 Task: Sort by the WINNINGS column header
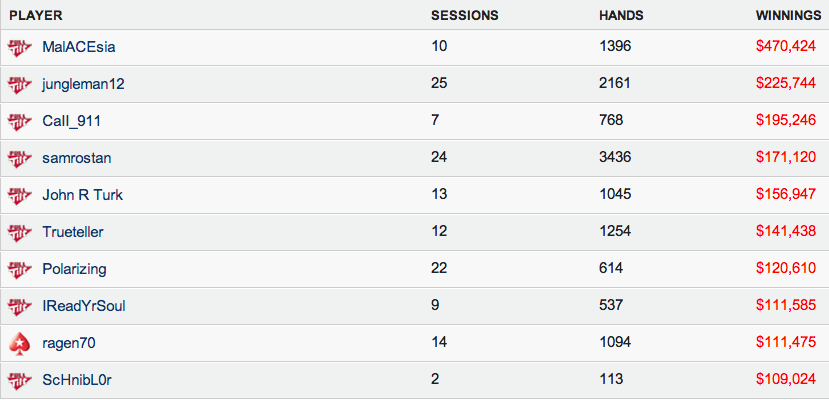(x=789, y=15)
